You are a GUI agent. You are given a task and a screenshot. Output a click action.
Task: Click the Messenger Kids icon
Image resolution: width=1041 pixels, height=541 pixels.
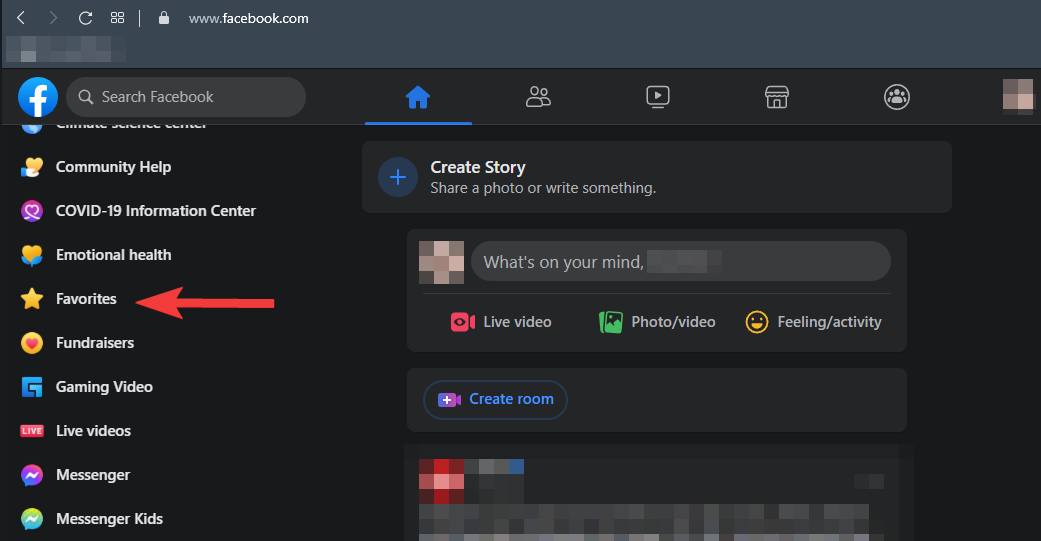(x=32, y=519)
